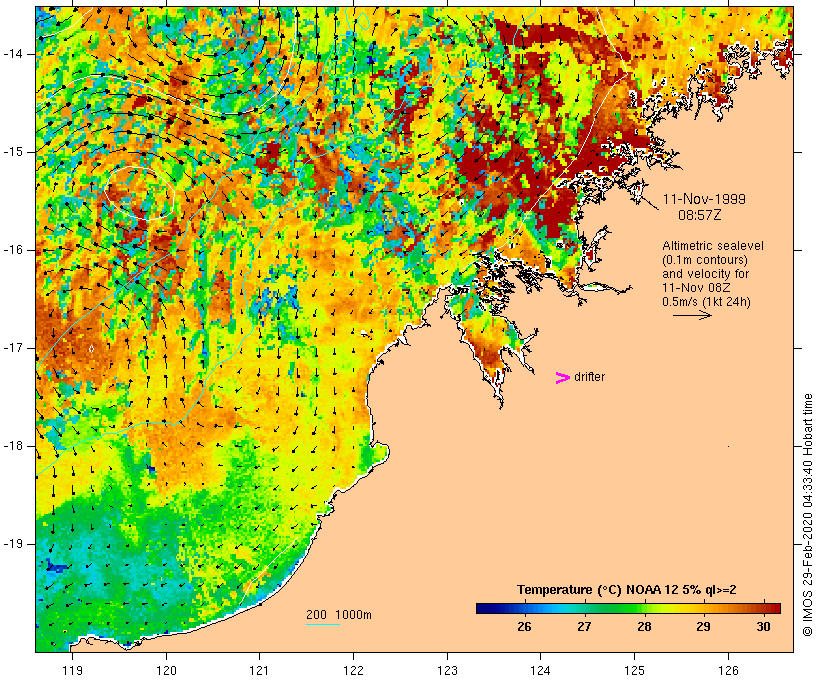The height and width of the screenshot is (680, 820).
Task: Click longitude axis label '122'
Action: [354, 670]
